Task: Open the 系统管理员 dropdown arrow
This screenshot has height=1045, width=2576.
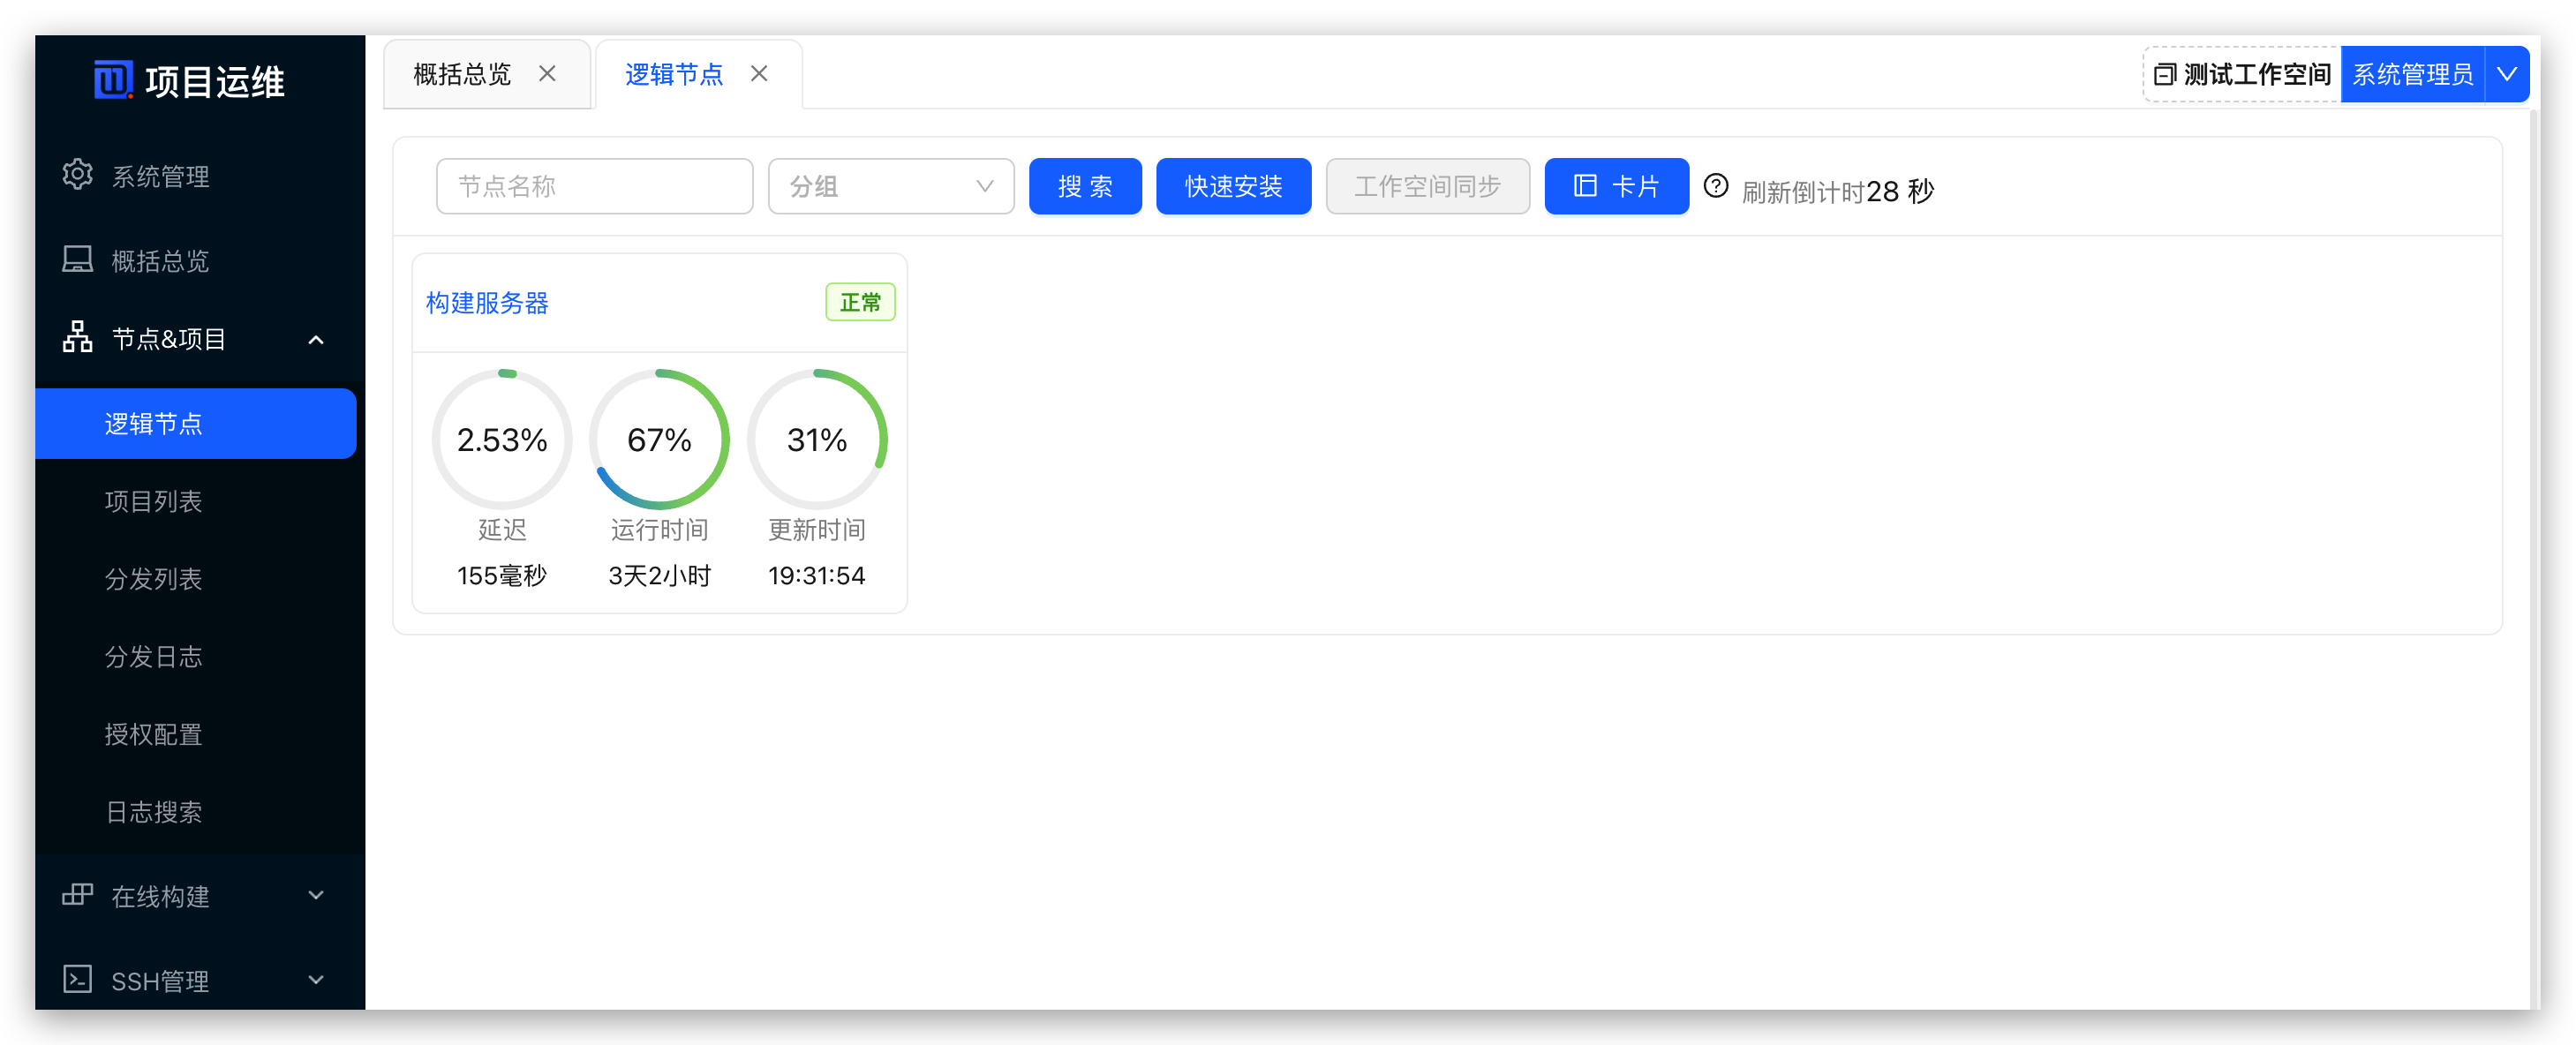Action: tap(2507, 74)
